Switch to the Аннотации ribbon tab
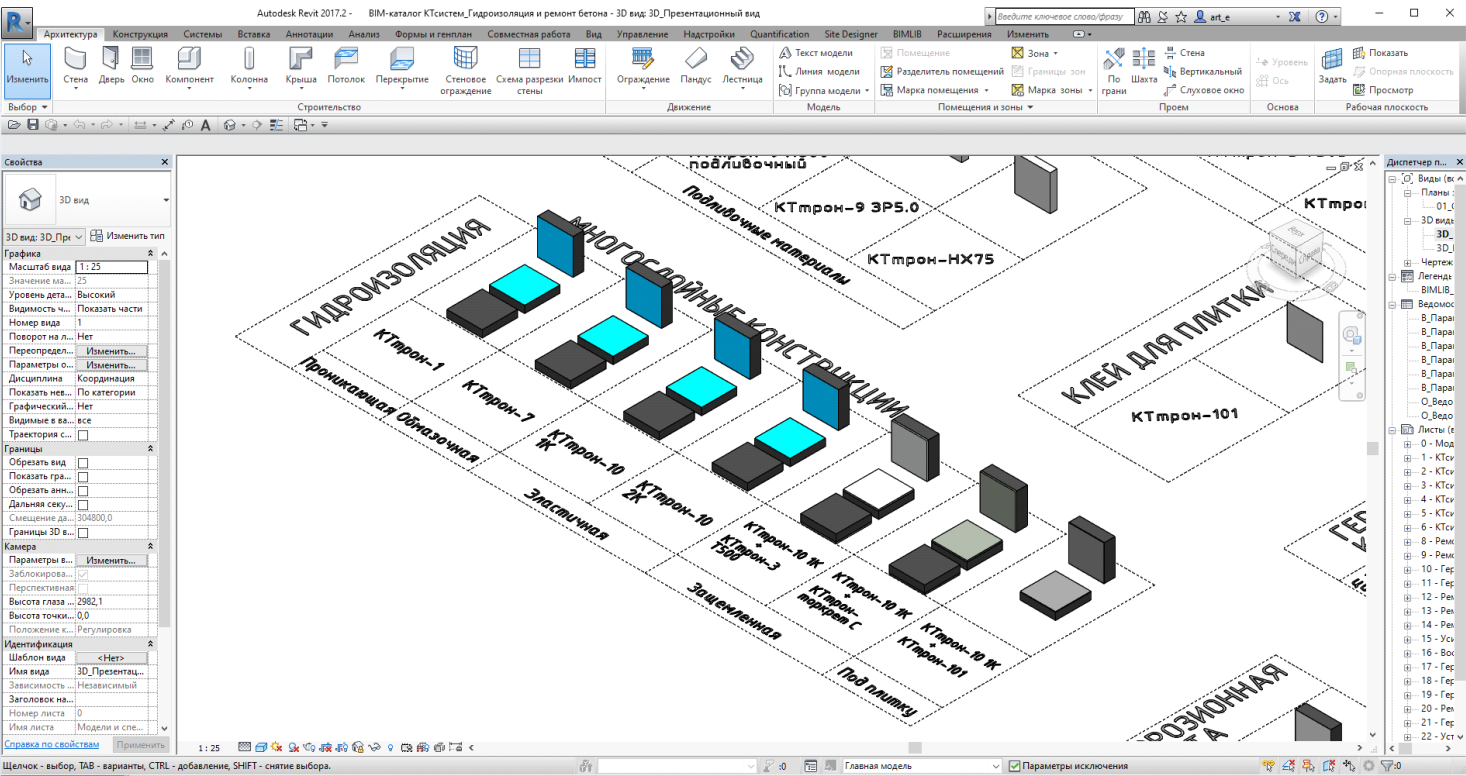 coord(310,34)
